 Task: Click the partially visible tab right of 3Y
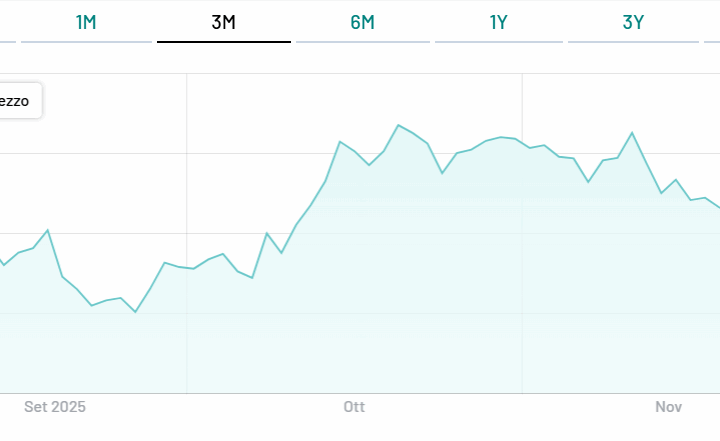point(713,22)
